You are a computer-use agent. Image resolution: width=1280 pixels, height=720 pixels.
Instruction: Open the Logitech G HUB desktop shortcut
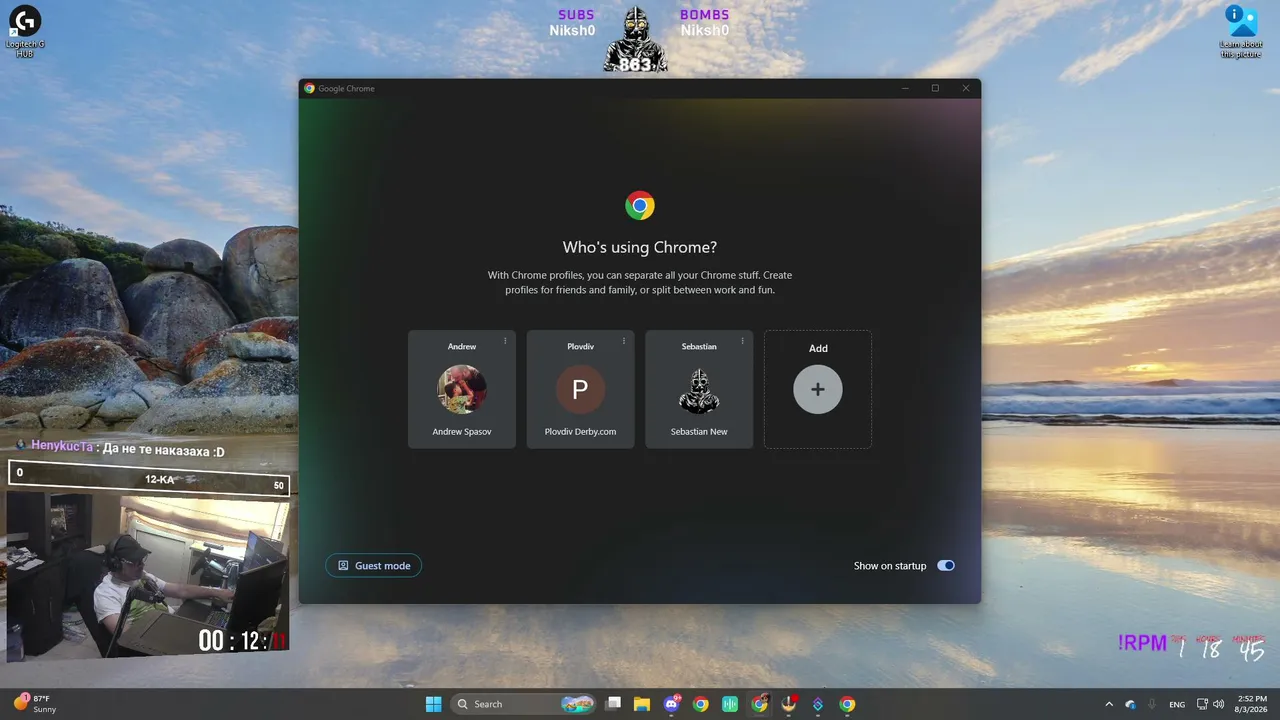coord(25,30)
